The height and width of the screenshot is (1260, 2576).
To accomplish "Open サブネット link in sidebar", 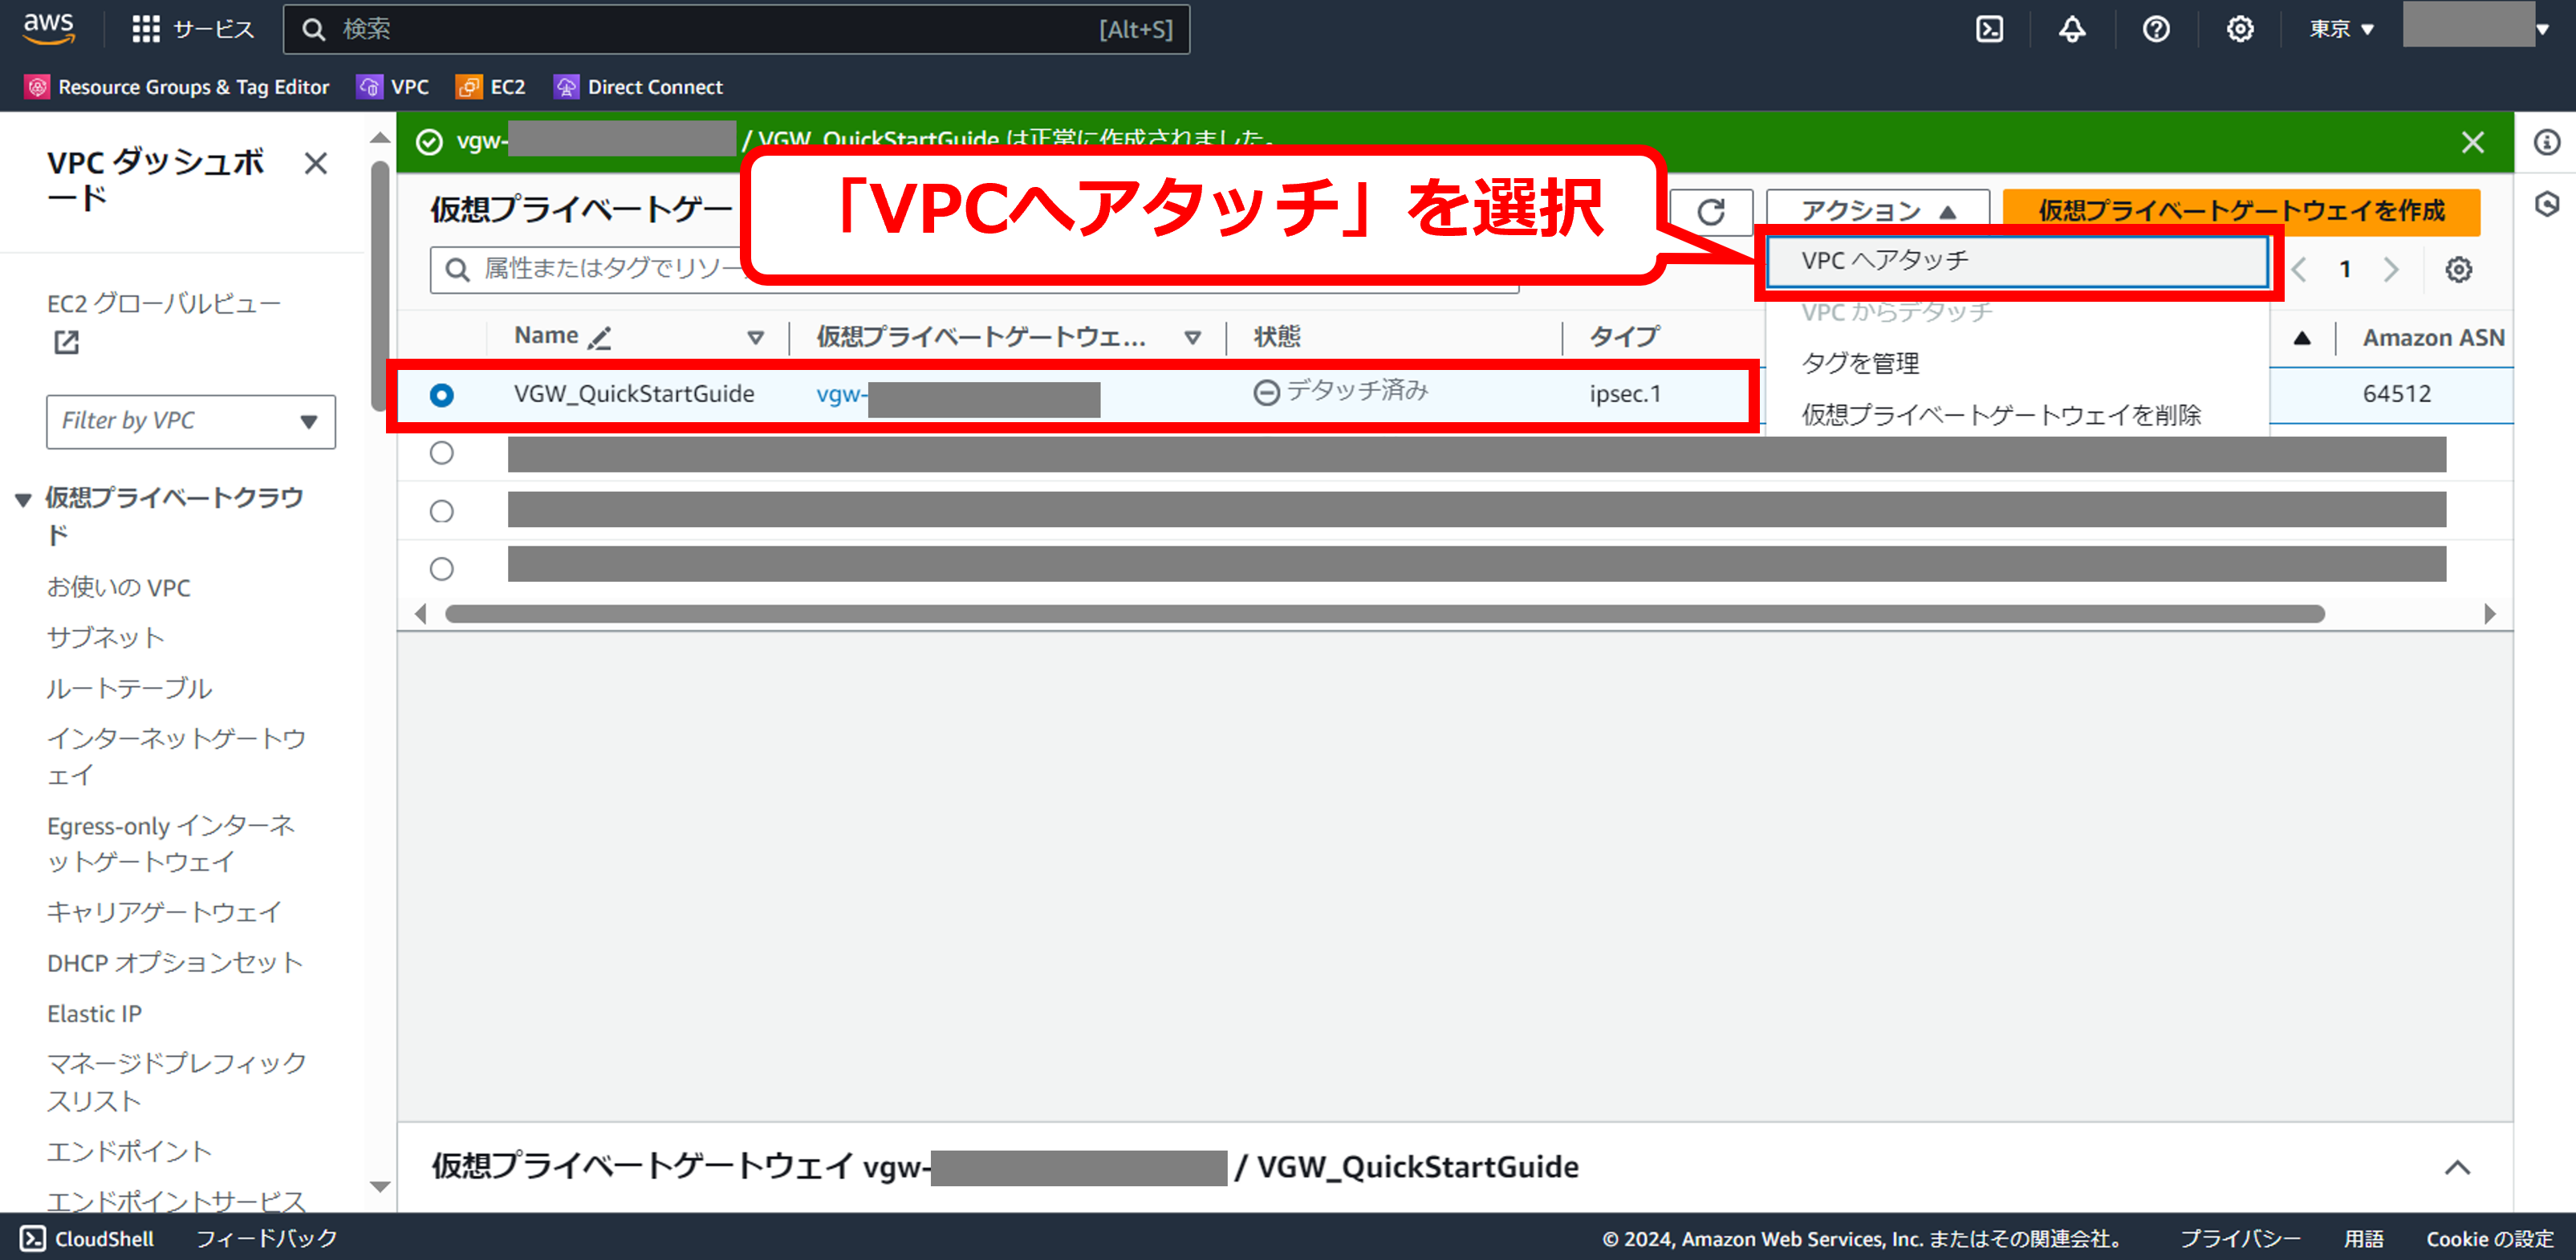I will click(105, 637).
